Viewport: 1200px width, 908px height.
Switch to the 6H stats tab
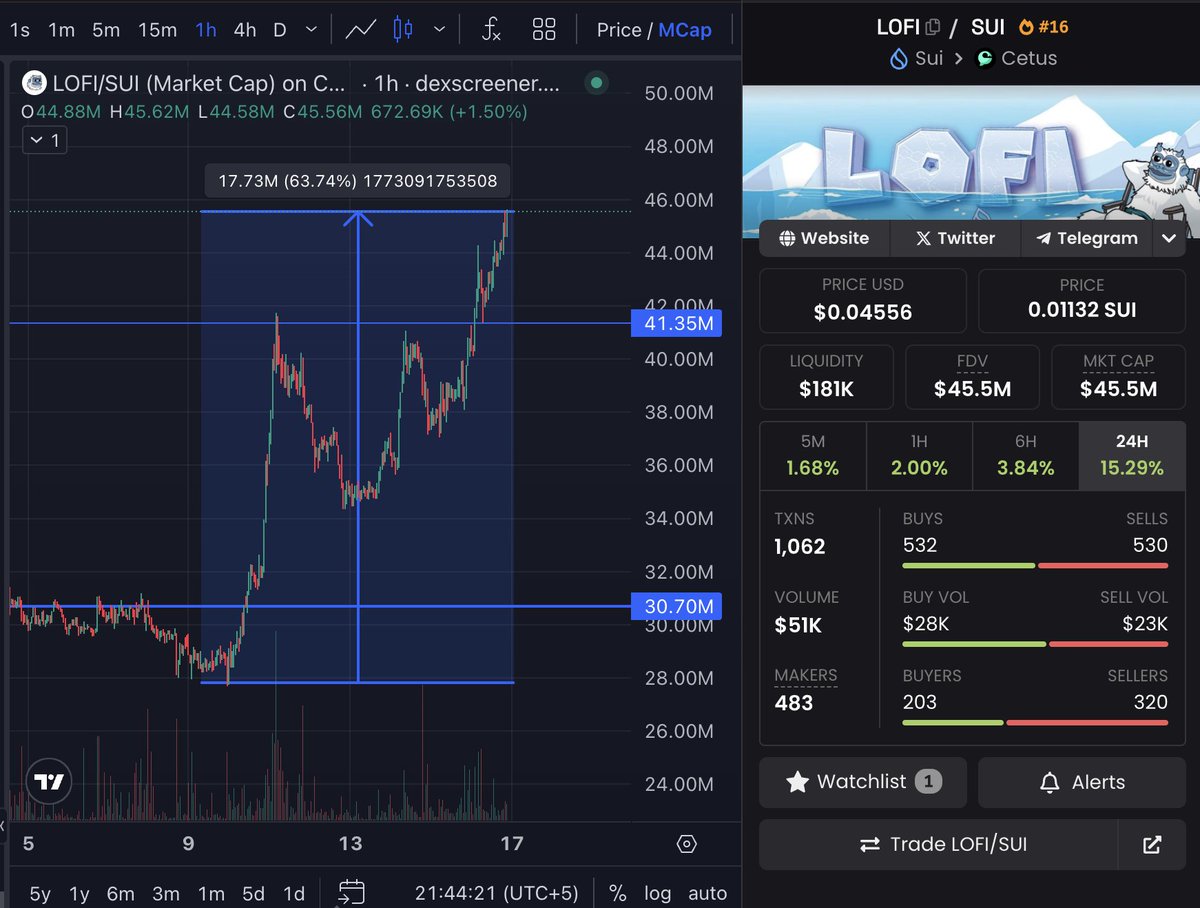[x=1026, y=454]
